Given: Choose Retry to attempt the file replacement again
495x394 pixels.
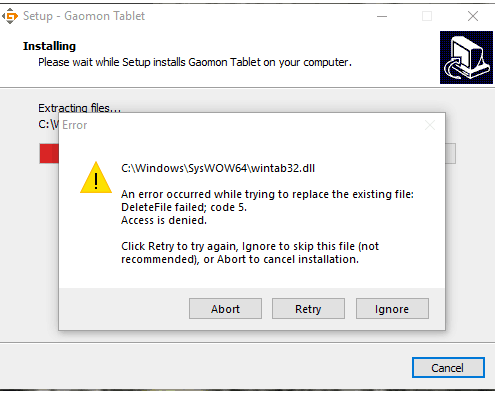Looking at the screenshot, I should coord(308,309).
